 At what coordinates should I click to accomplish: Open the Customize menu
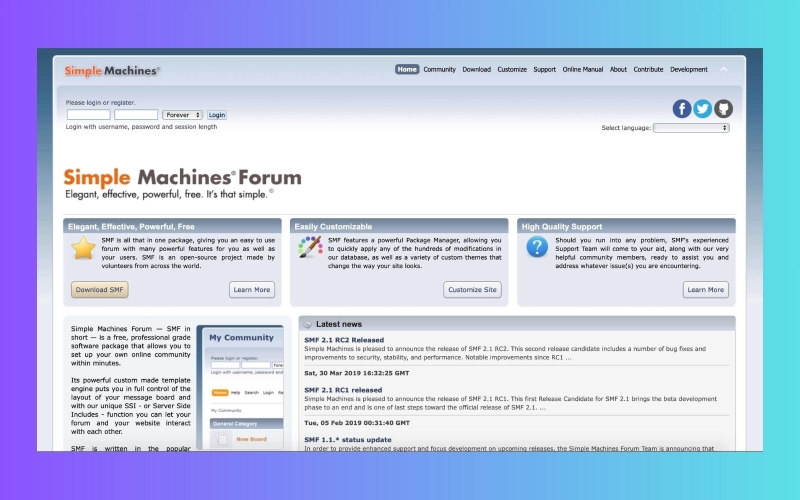(512, 69)
